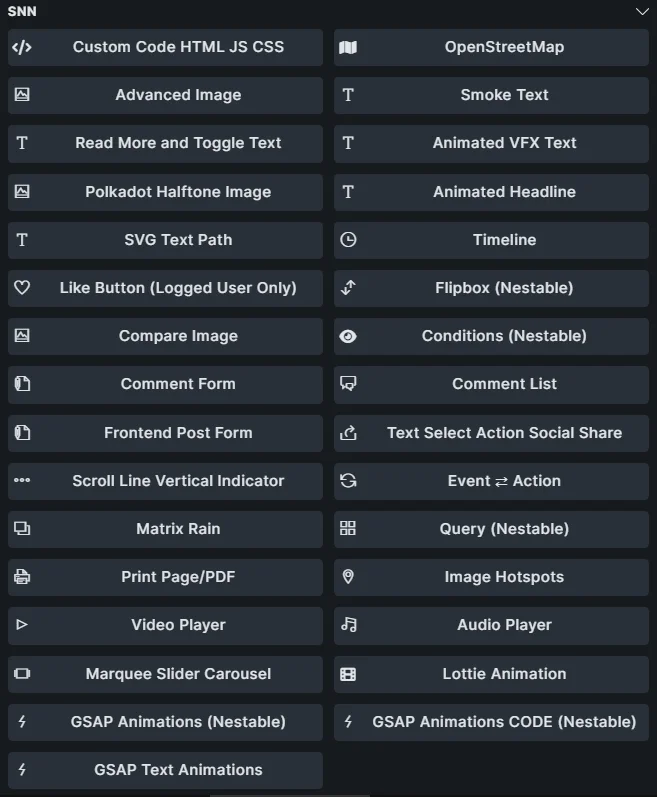Click the clock icon beside Timeline

348,240
